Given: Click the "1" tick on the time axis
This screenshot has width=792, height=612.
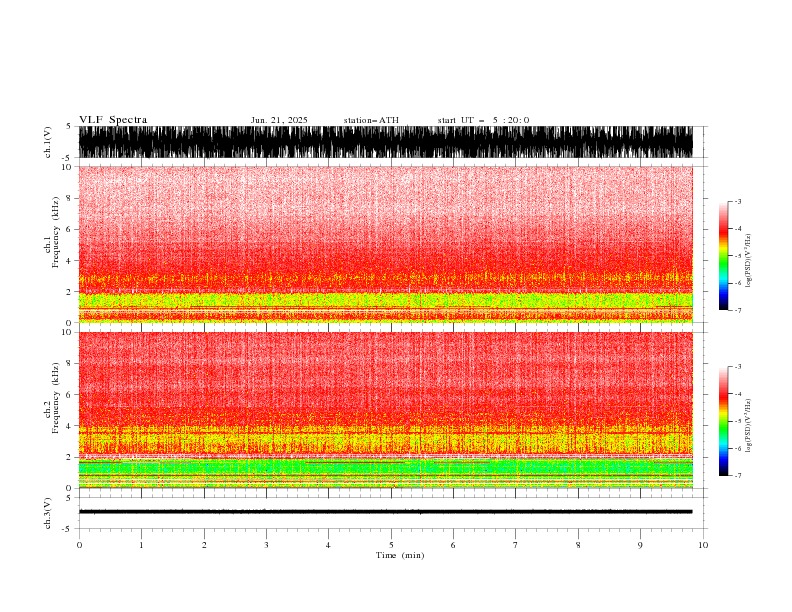Looking at the screenshot, I should 141,545.
